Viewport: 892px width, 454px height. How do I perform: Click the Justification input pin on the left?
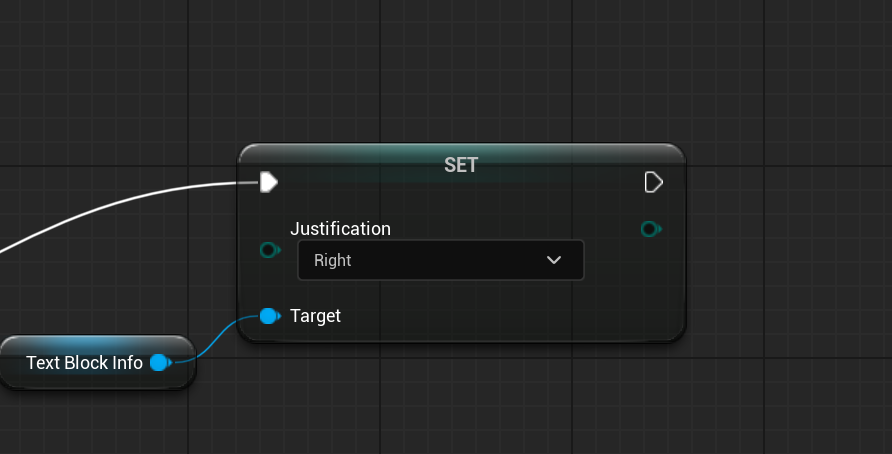(269, 250)
